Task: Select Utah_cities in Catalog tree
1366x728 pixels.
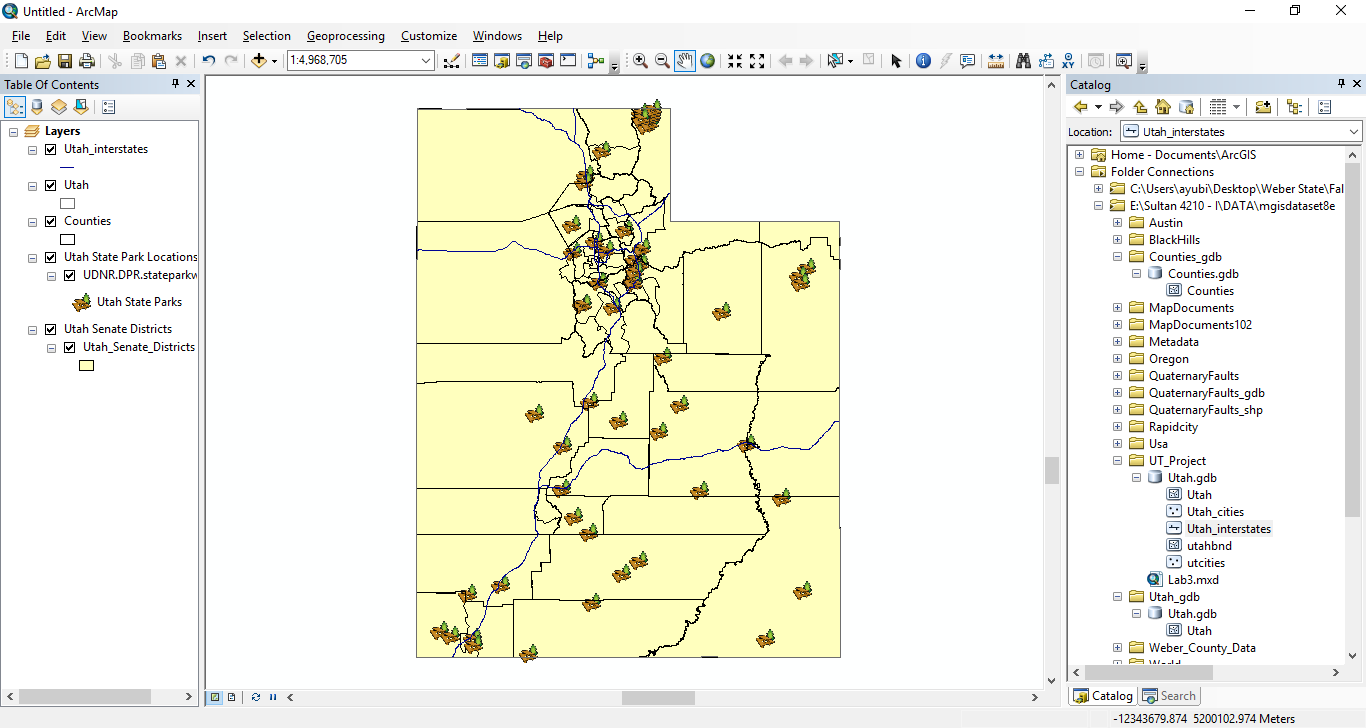Action: (1215, 512)
